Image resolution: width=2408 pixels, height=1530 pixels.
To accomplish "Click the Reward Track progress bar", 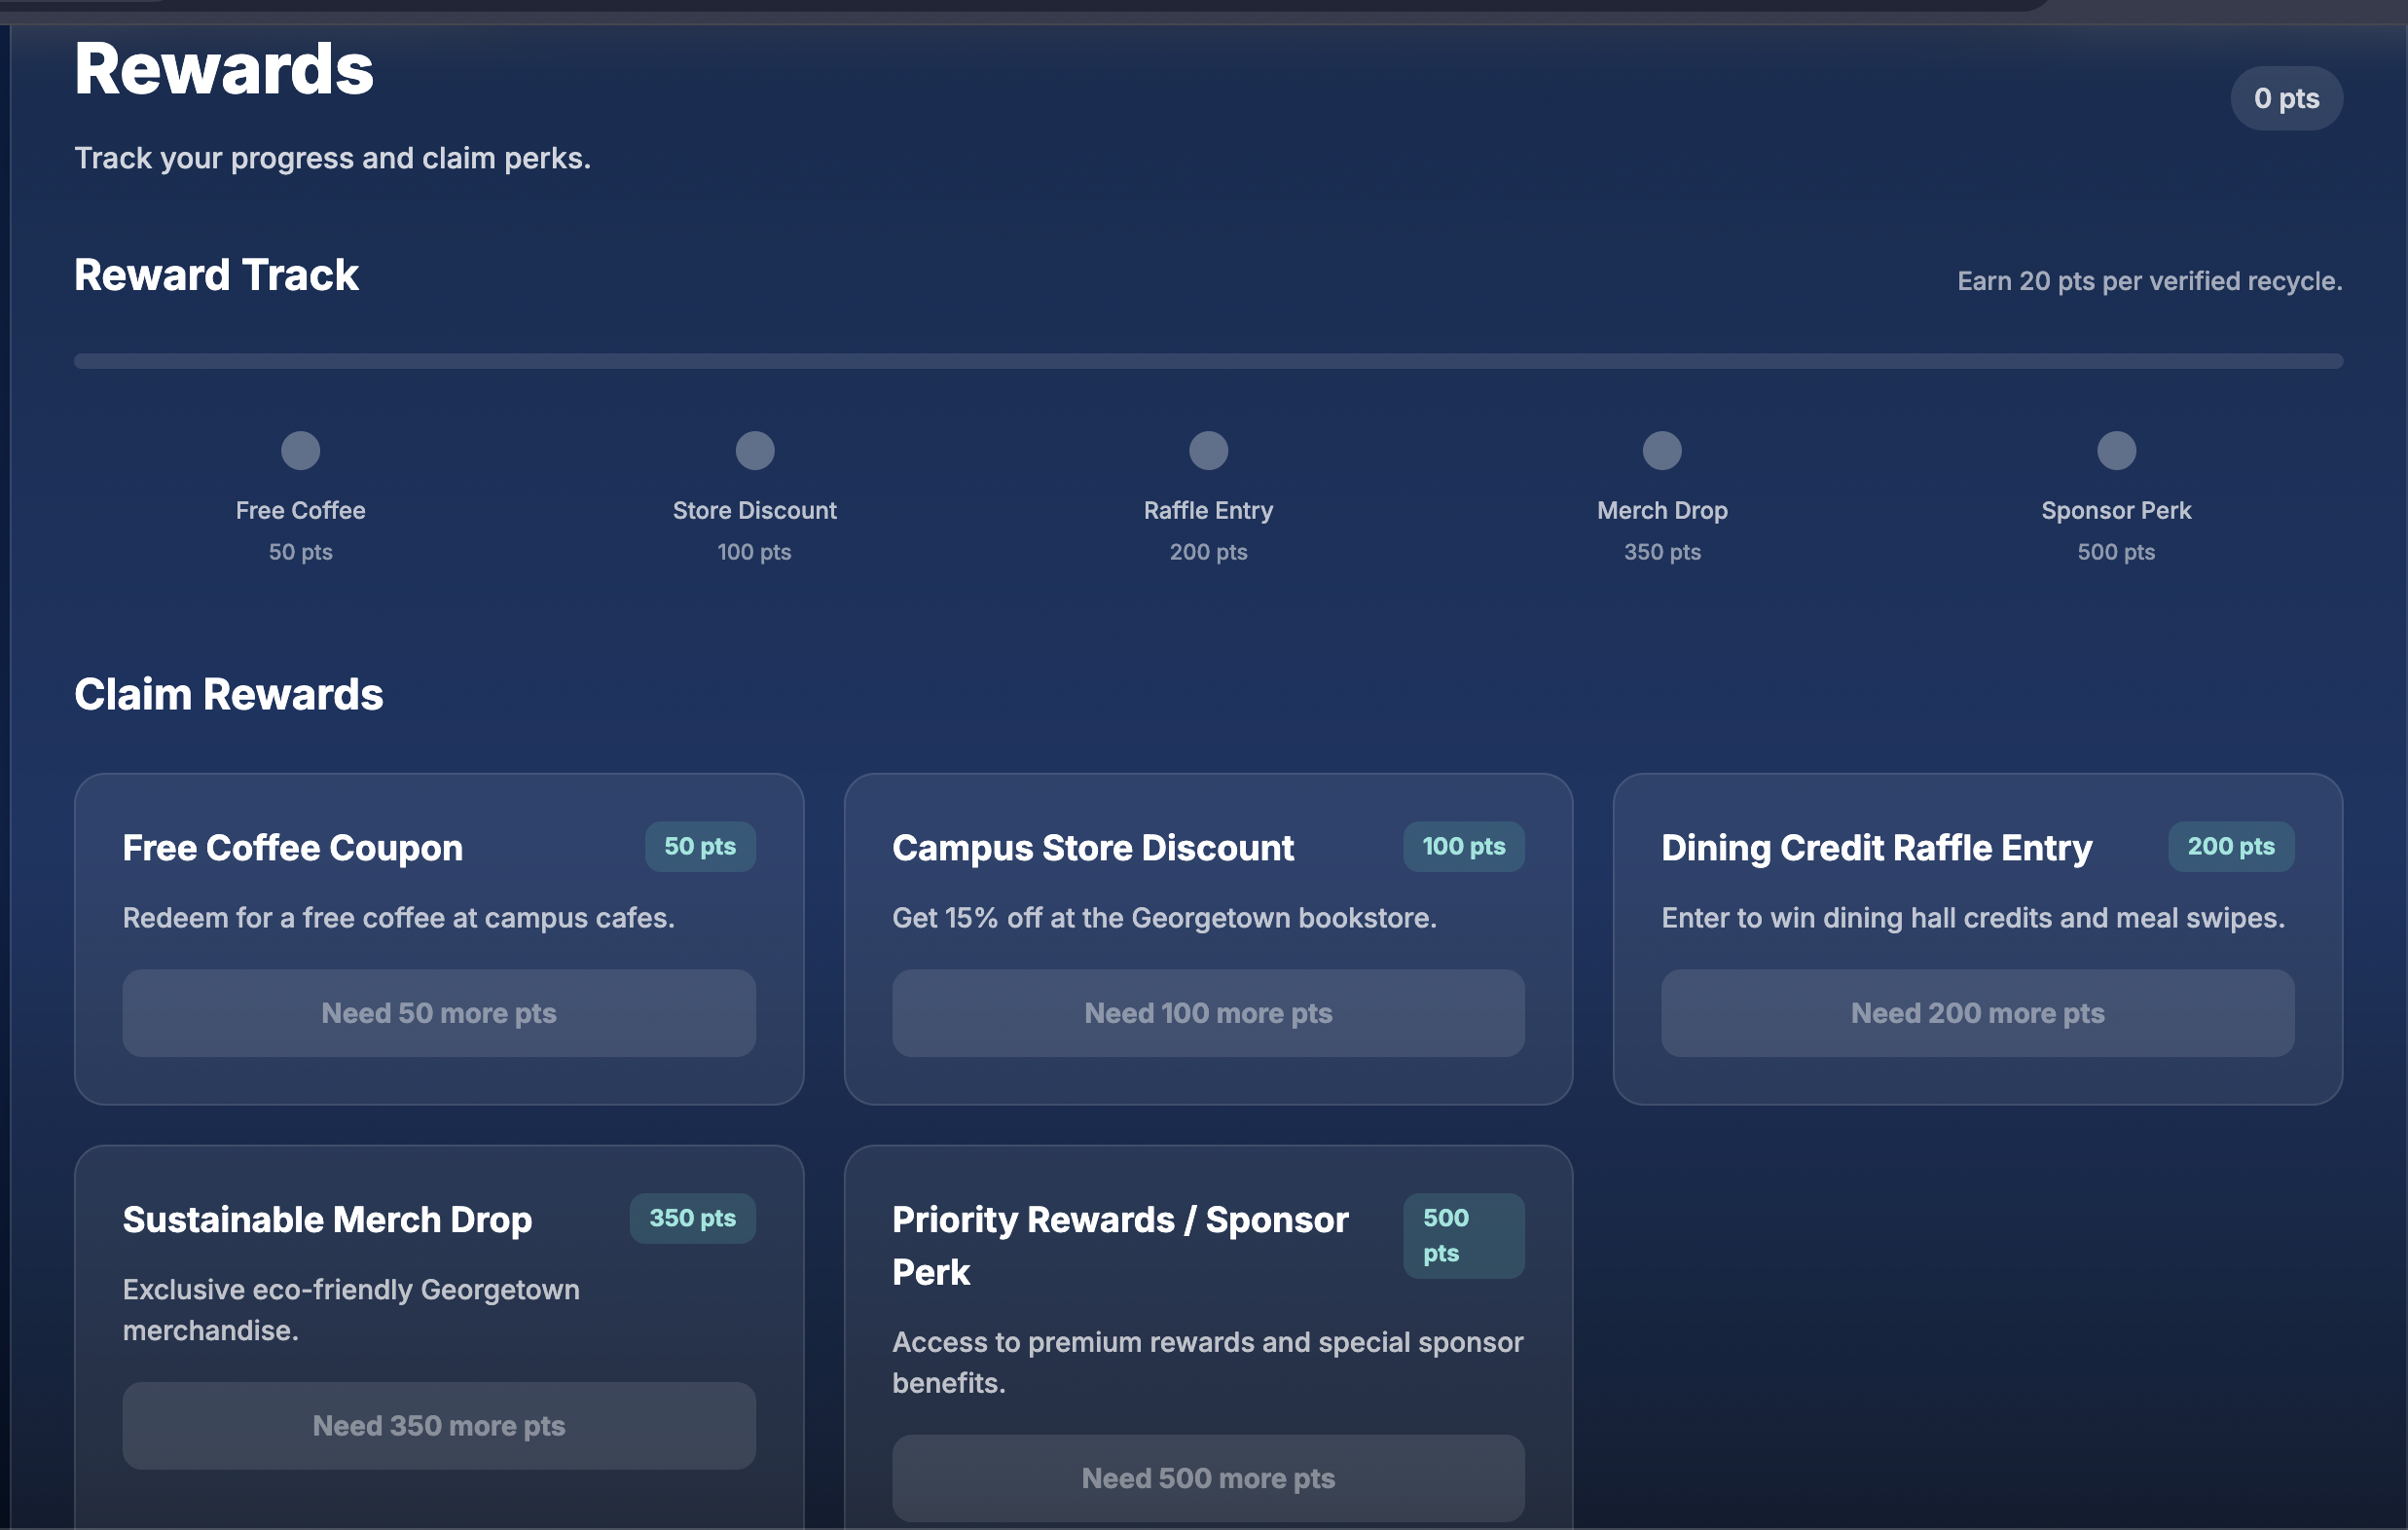I will pos(1208,361).
